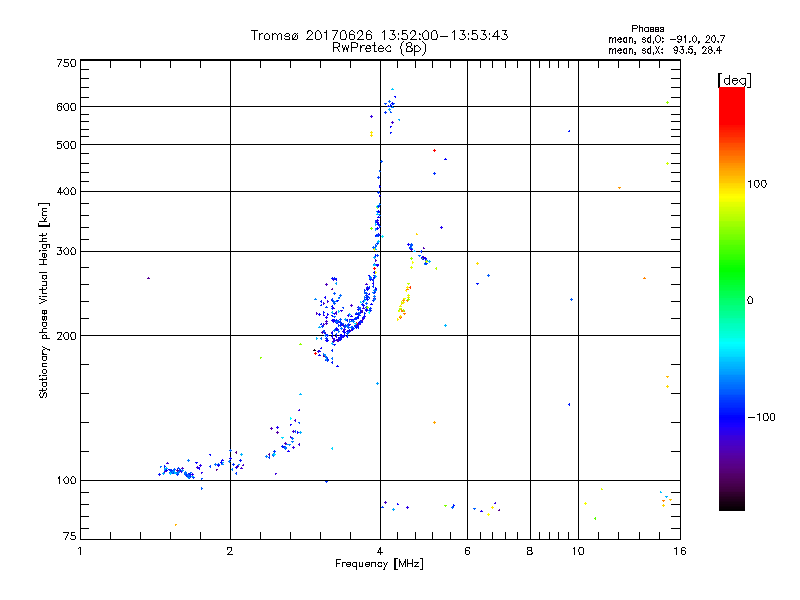Click the y-axis tick '600'
The width and height of the screenshot is (800, 600).
click(66, 107)
